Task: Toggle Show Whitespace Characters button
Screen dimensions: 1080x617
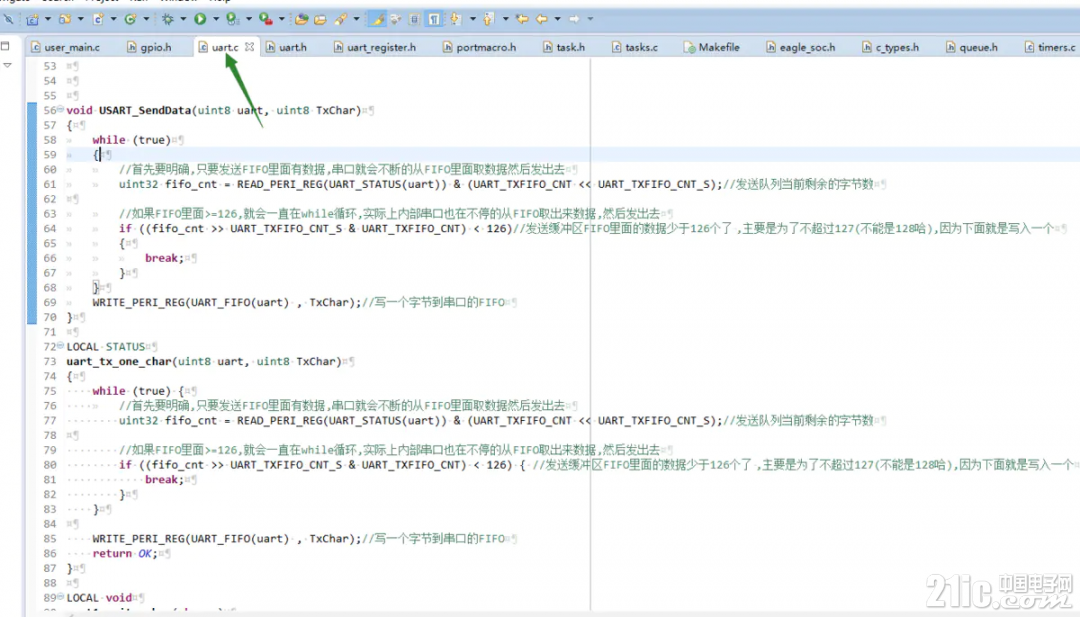Action: coord(434,19)
